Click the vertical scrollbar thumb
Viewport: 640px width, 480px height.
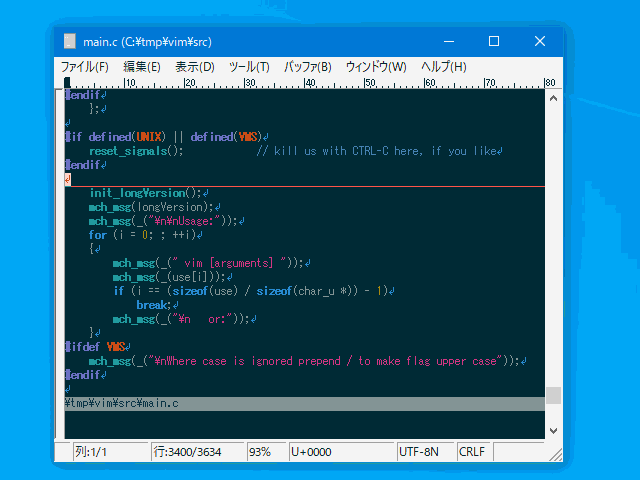(x=553, y=395)
